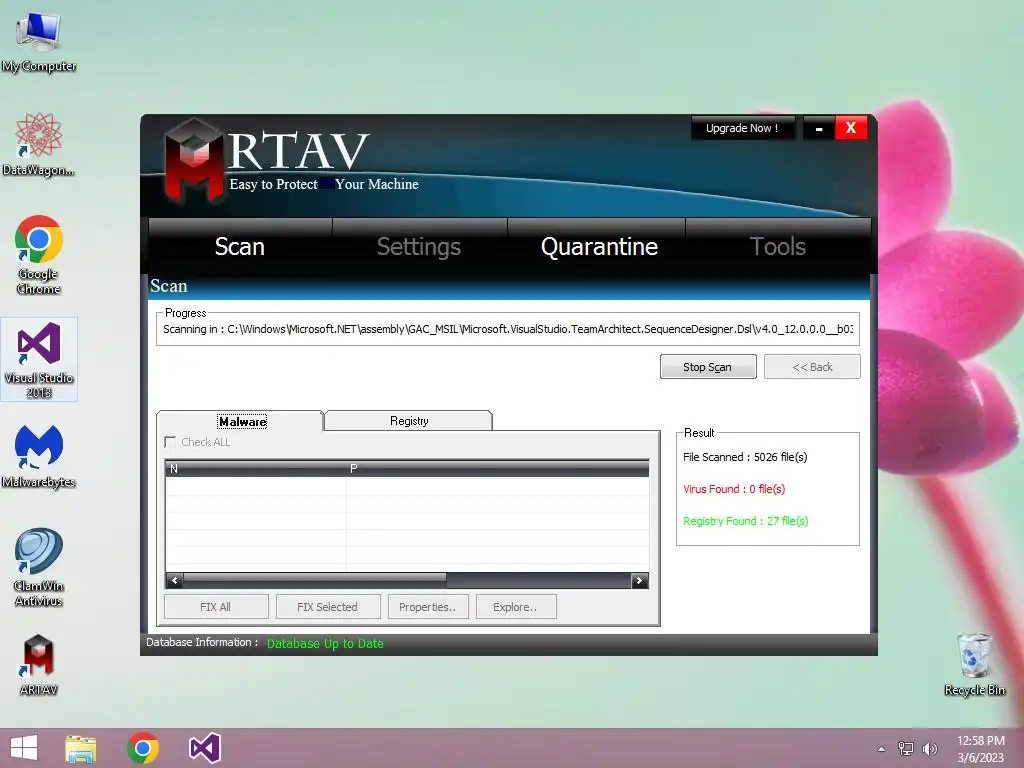Launch Google Chrome from desktop icon

coord(39,255)
